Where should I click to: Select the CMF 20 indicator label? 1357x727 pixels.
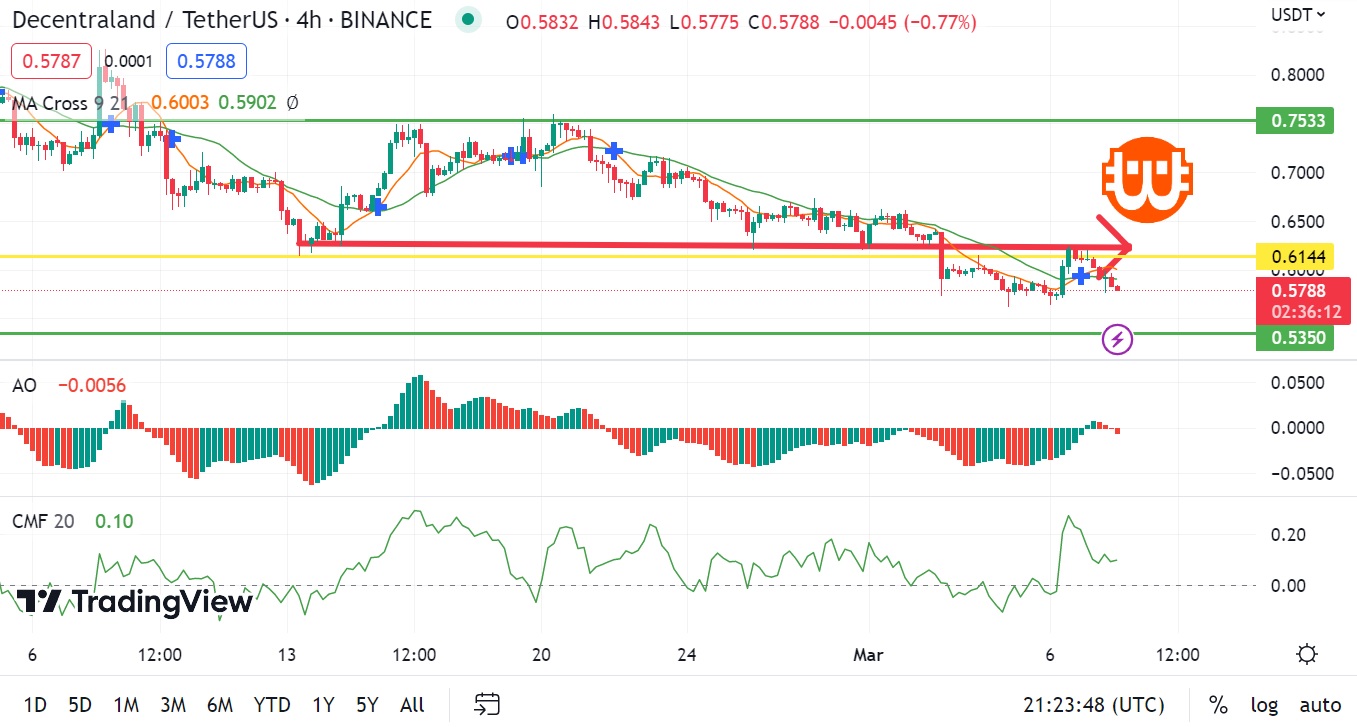click(x=43, y=521)
